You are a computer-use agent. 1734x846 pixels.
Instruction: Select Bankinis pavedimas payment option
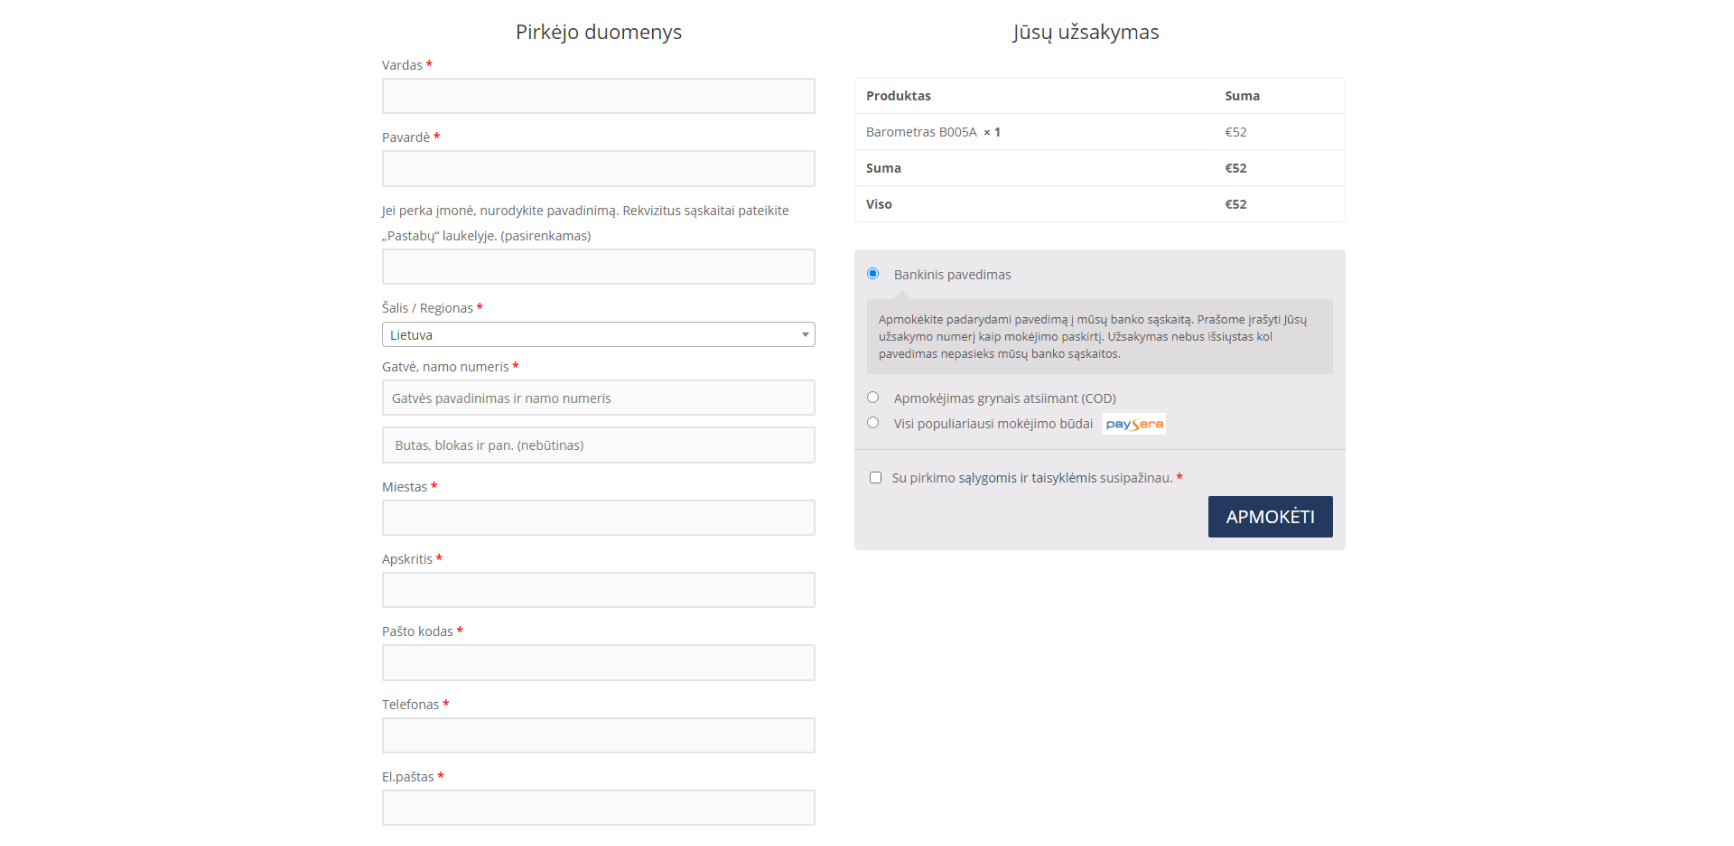(873, 274)
